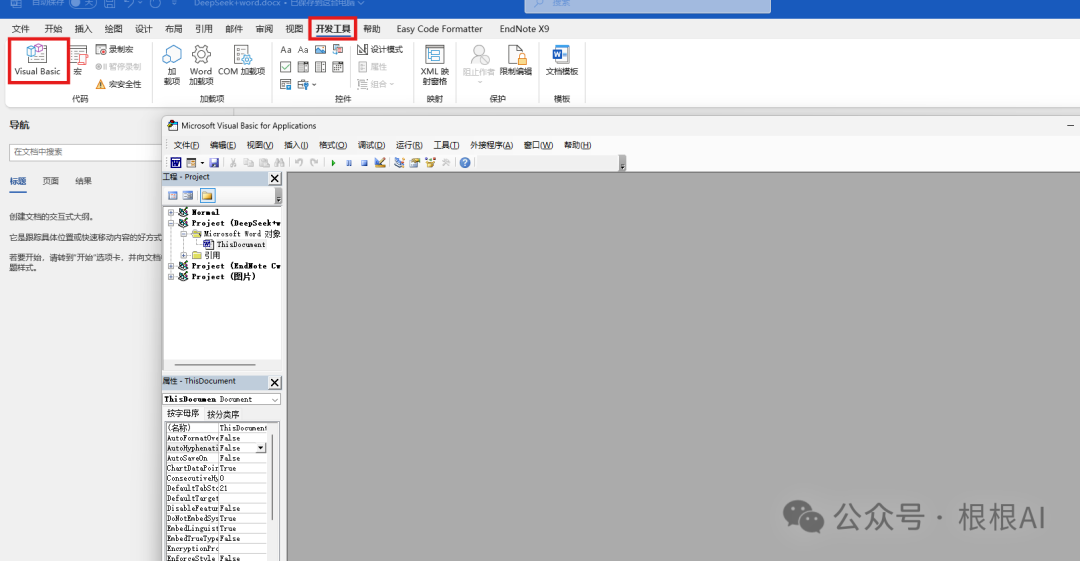The height and width of the screenshot is (561, 1080).
Task: Close the 工程 - Project panel
Action: (x=275, y=178)
